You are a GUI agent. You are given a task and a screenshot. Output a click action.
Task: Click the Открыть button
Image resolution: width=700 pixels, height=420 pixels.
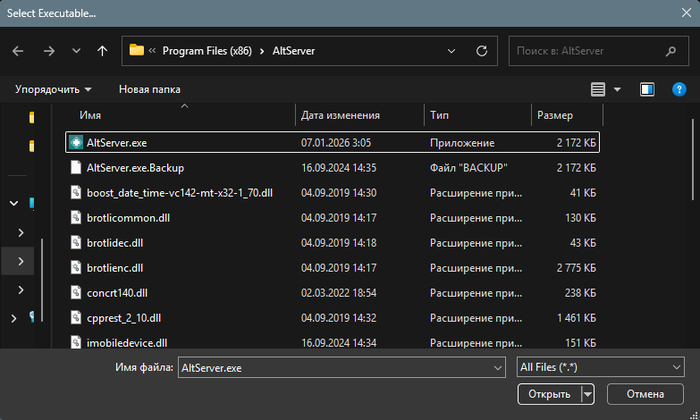(550, 394)
